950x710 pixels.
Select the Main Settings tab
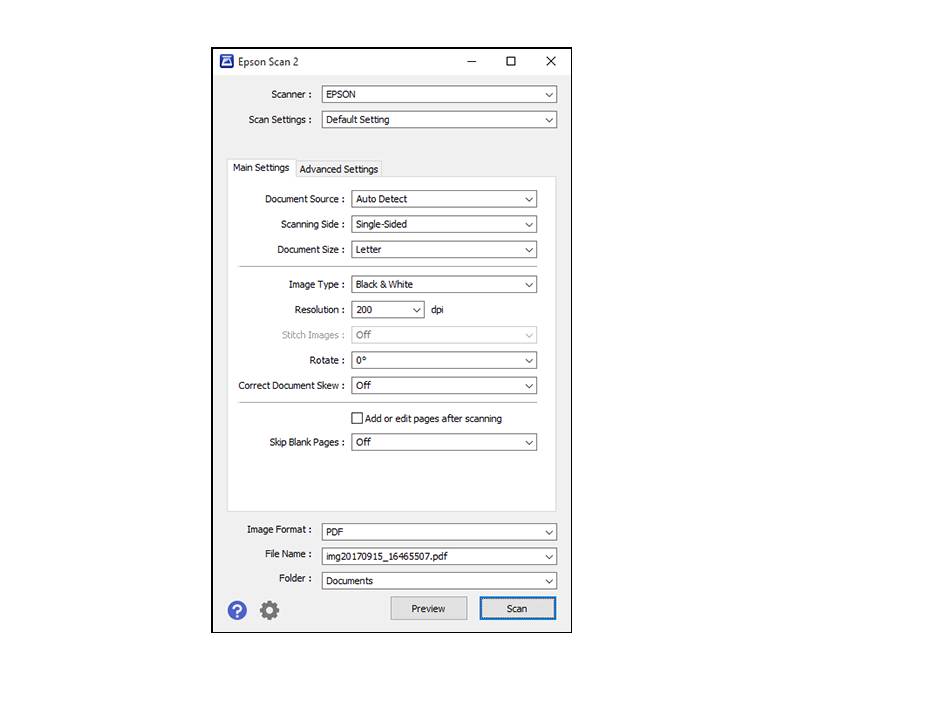(261, 168)
